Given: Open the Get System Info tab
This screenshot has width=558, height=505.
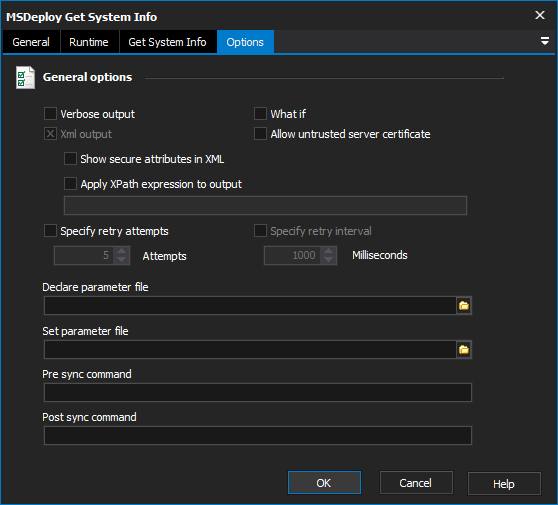Looking at the screenshot, I should click(x=168, y=42).
